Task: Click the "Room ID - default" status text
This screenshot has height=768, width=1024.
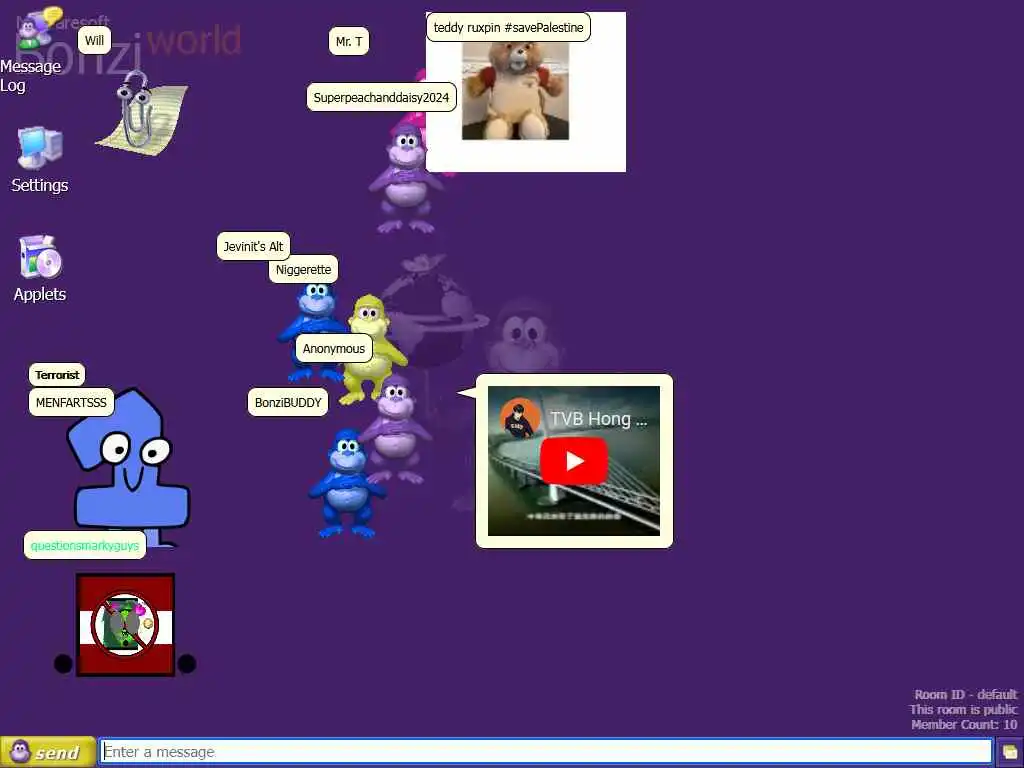Action: click(x=965, y=695)
